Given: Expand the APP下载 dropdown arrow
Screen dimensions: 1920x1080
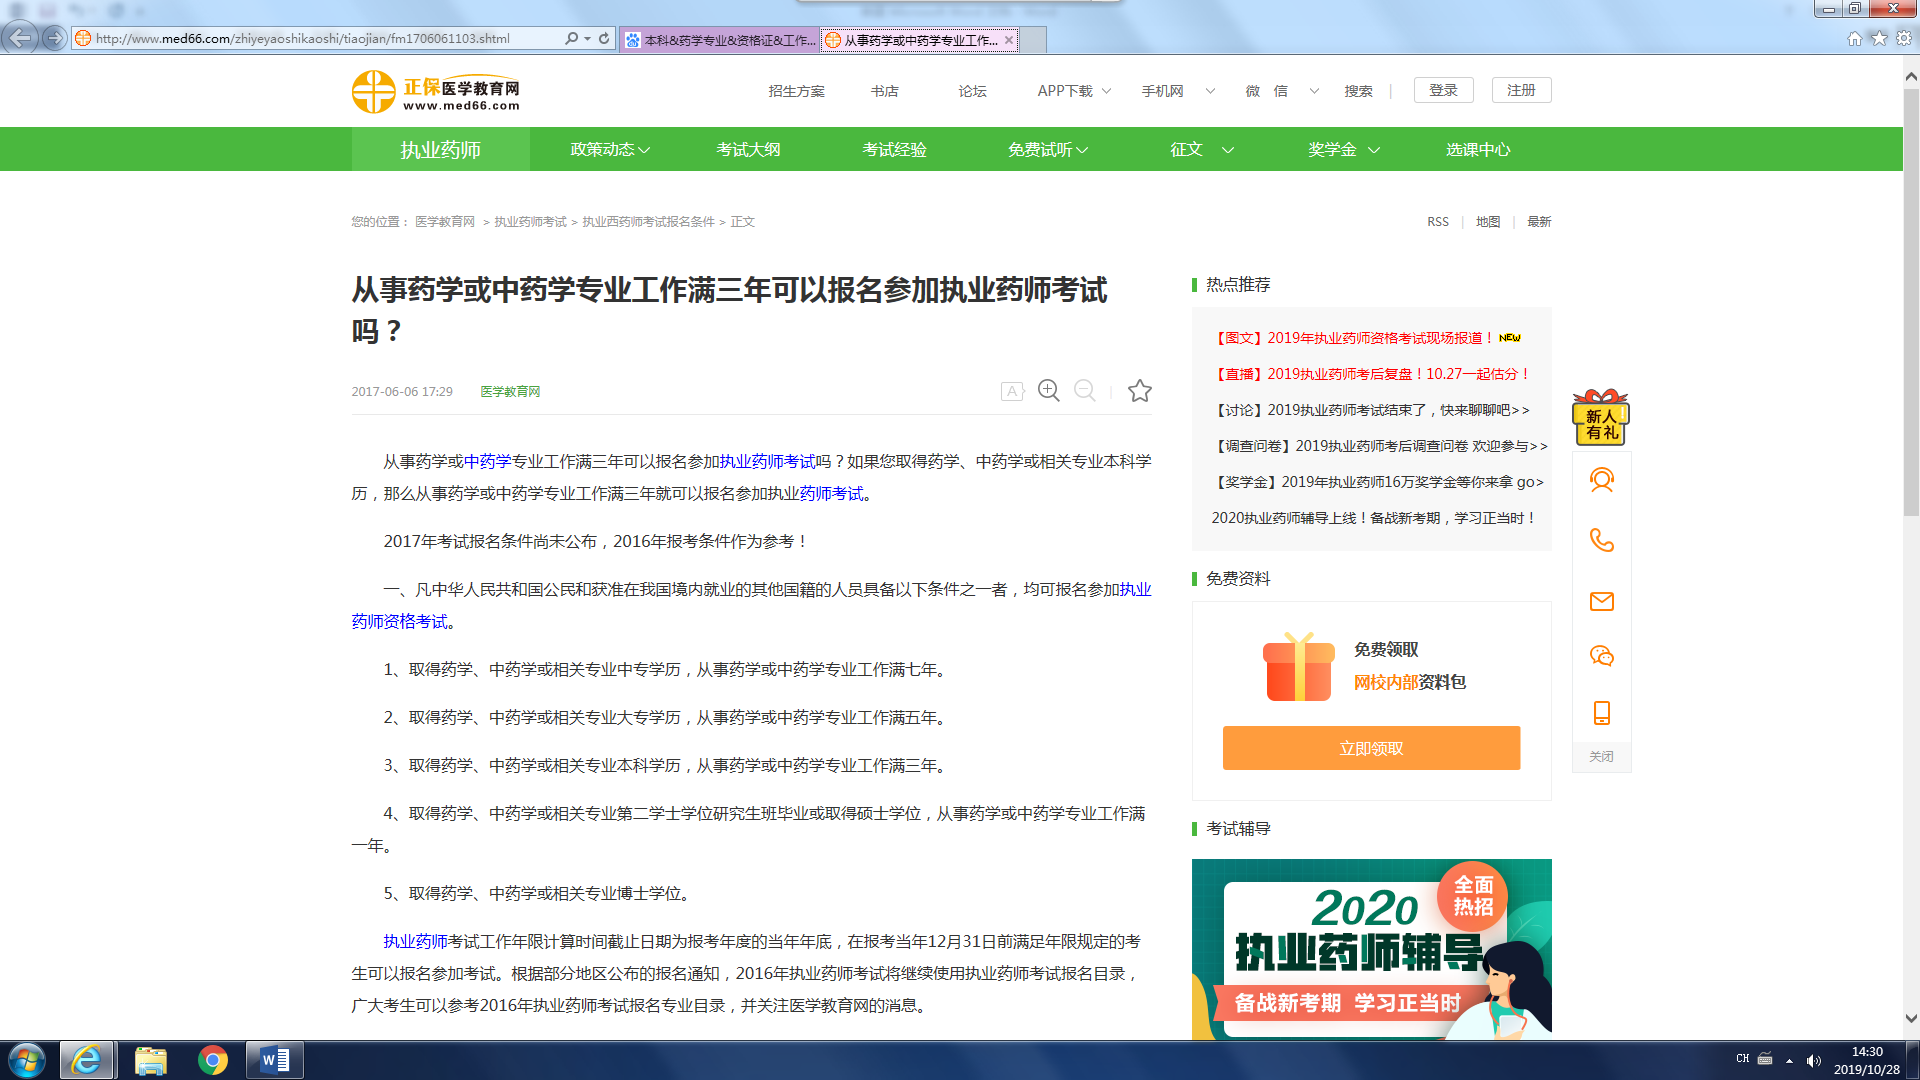Looking at the screenshot, I should [1106, 91].
